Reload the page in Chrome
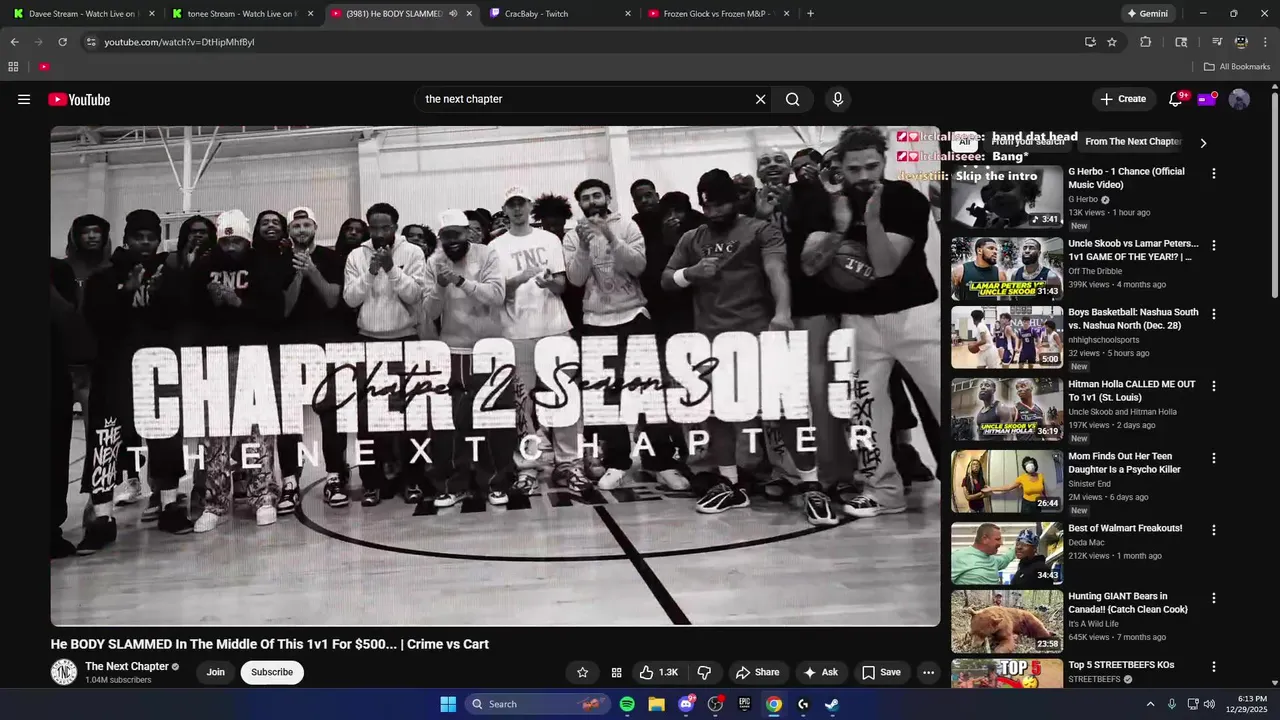The height and width of the screenshot is (720, 1280). (x=62, y=42)
